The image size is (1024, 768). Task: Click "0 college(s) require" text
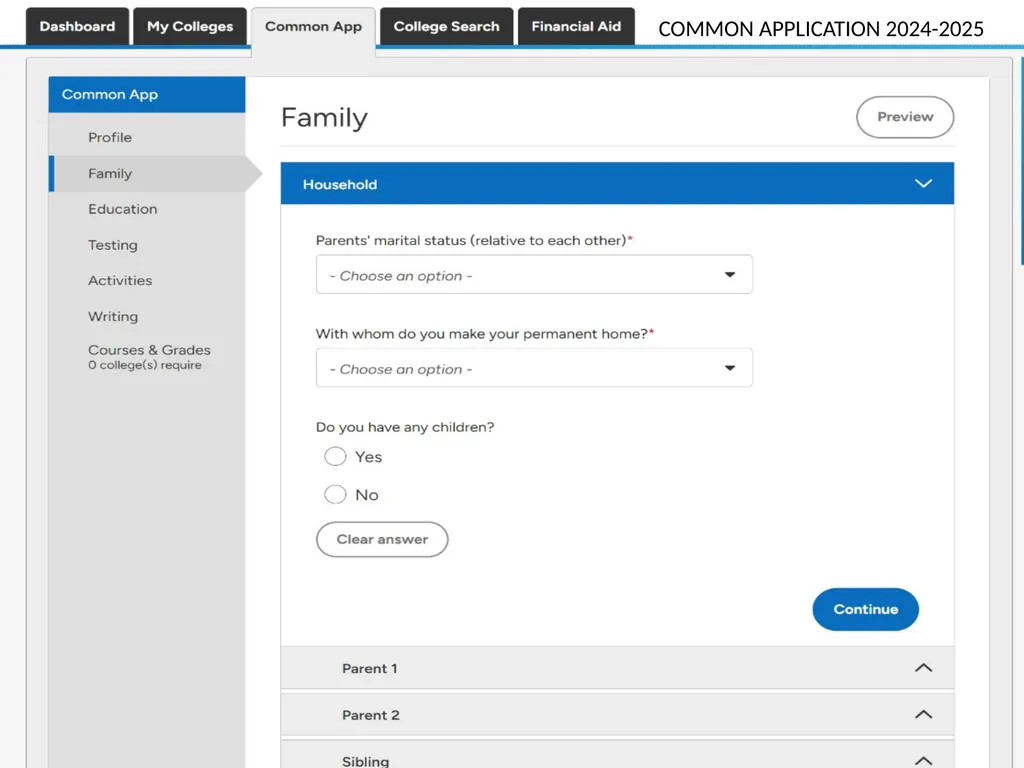pyautogui.click(x=145, y=365)
